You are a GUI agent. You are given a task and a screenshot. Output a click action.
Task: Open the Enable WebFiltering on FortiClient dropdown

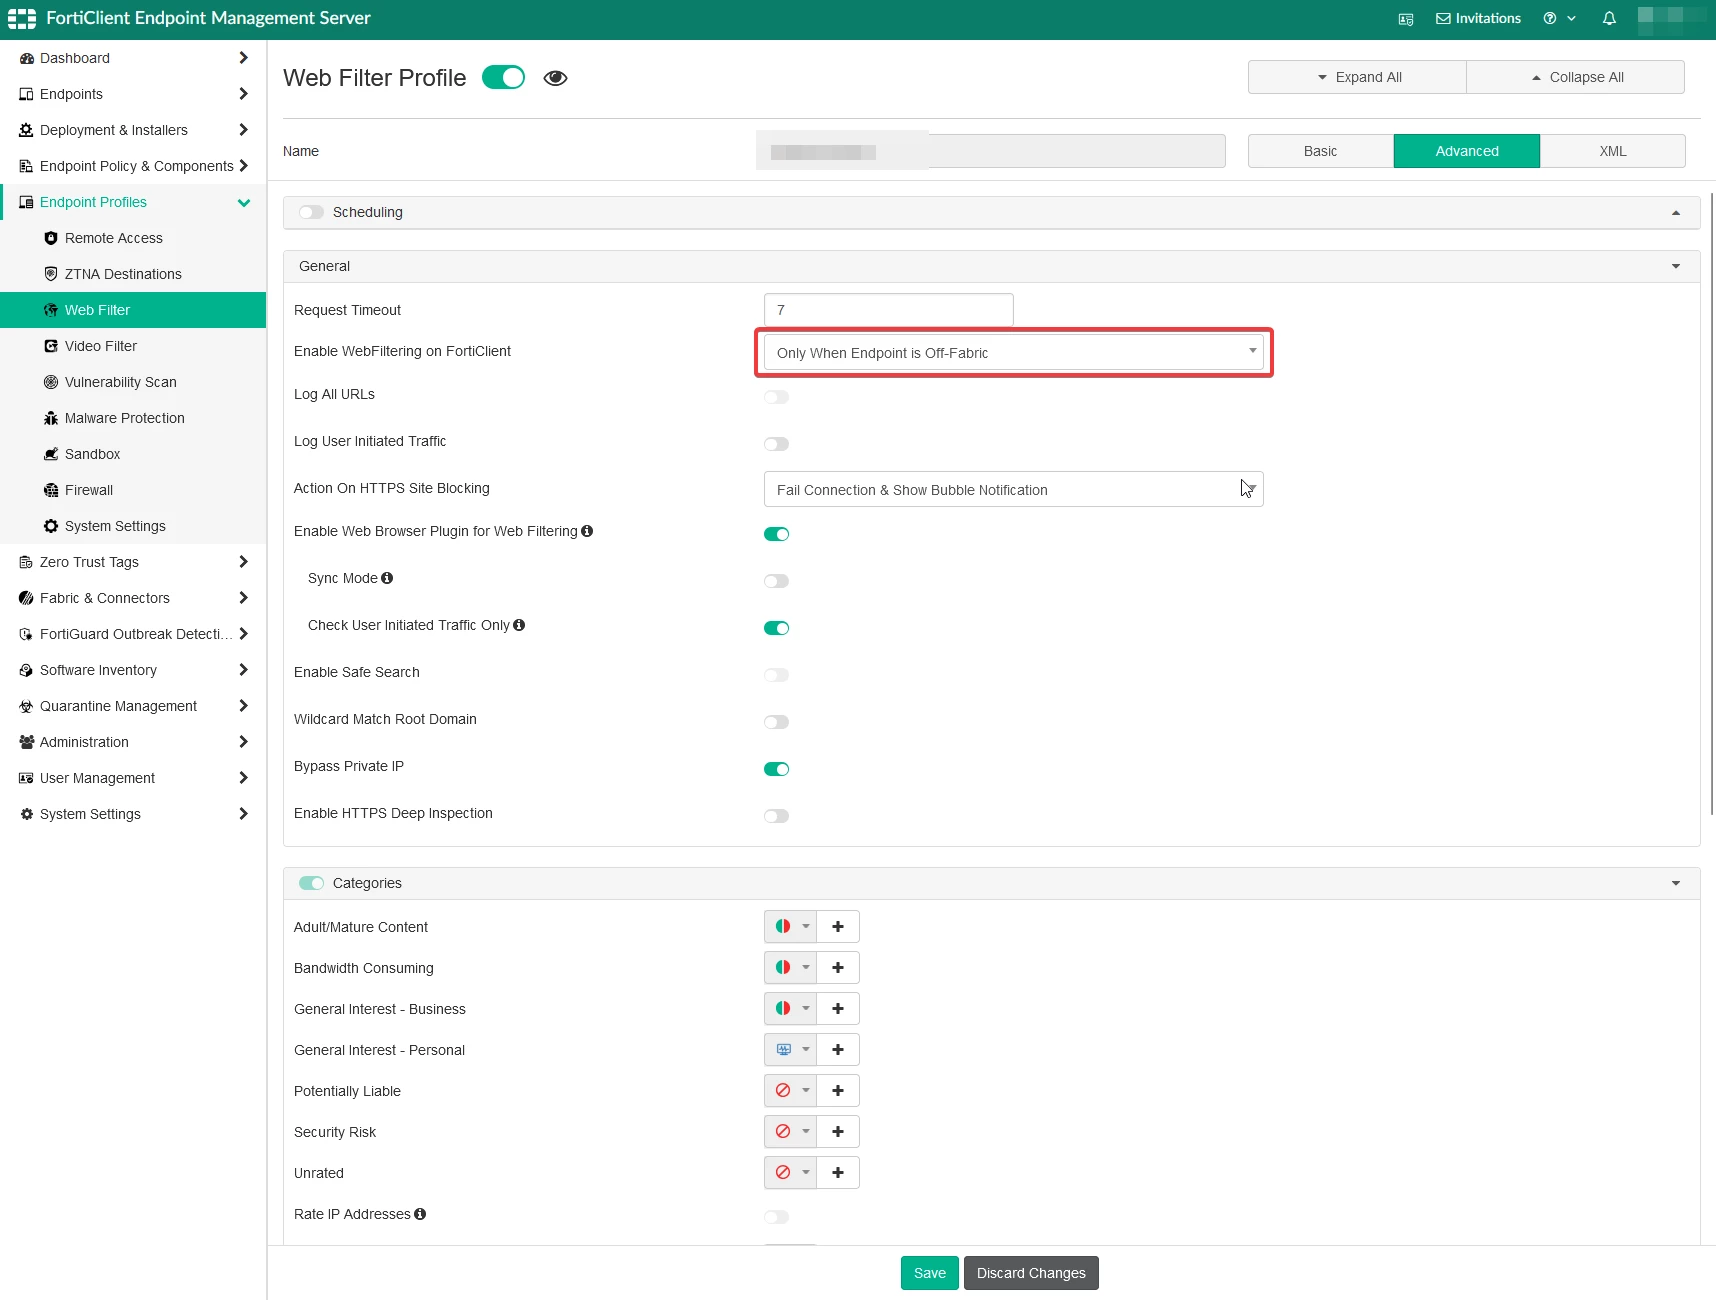coord(1013,352)
